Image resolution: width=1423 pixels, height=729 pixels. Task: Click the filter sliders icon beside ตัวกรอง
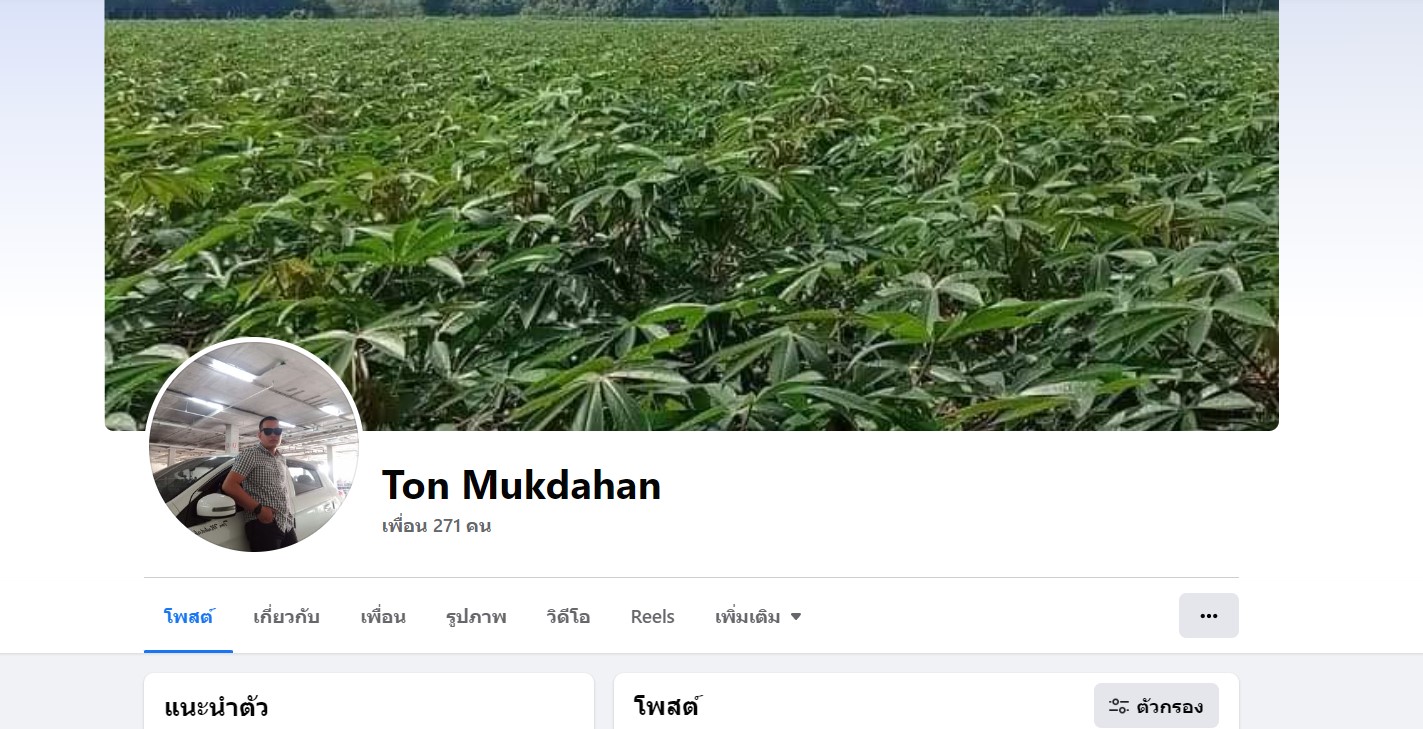pyautogui.click(x=1119, y=706)
